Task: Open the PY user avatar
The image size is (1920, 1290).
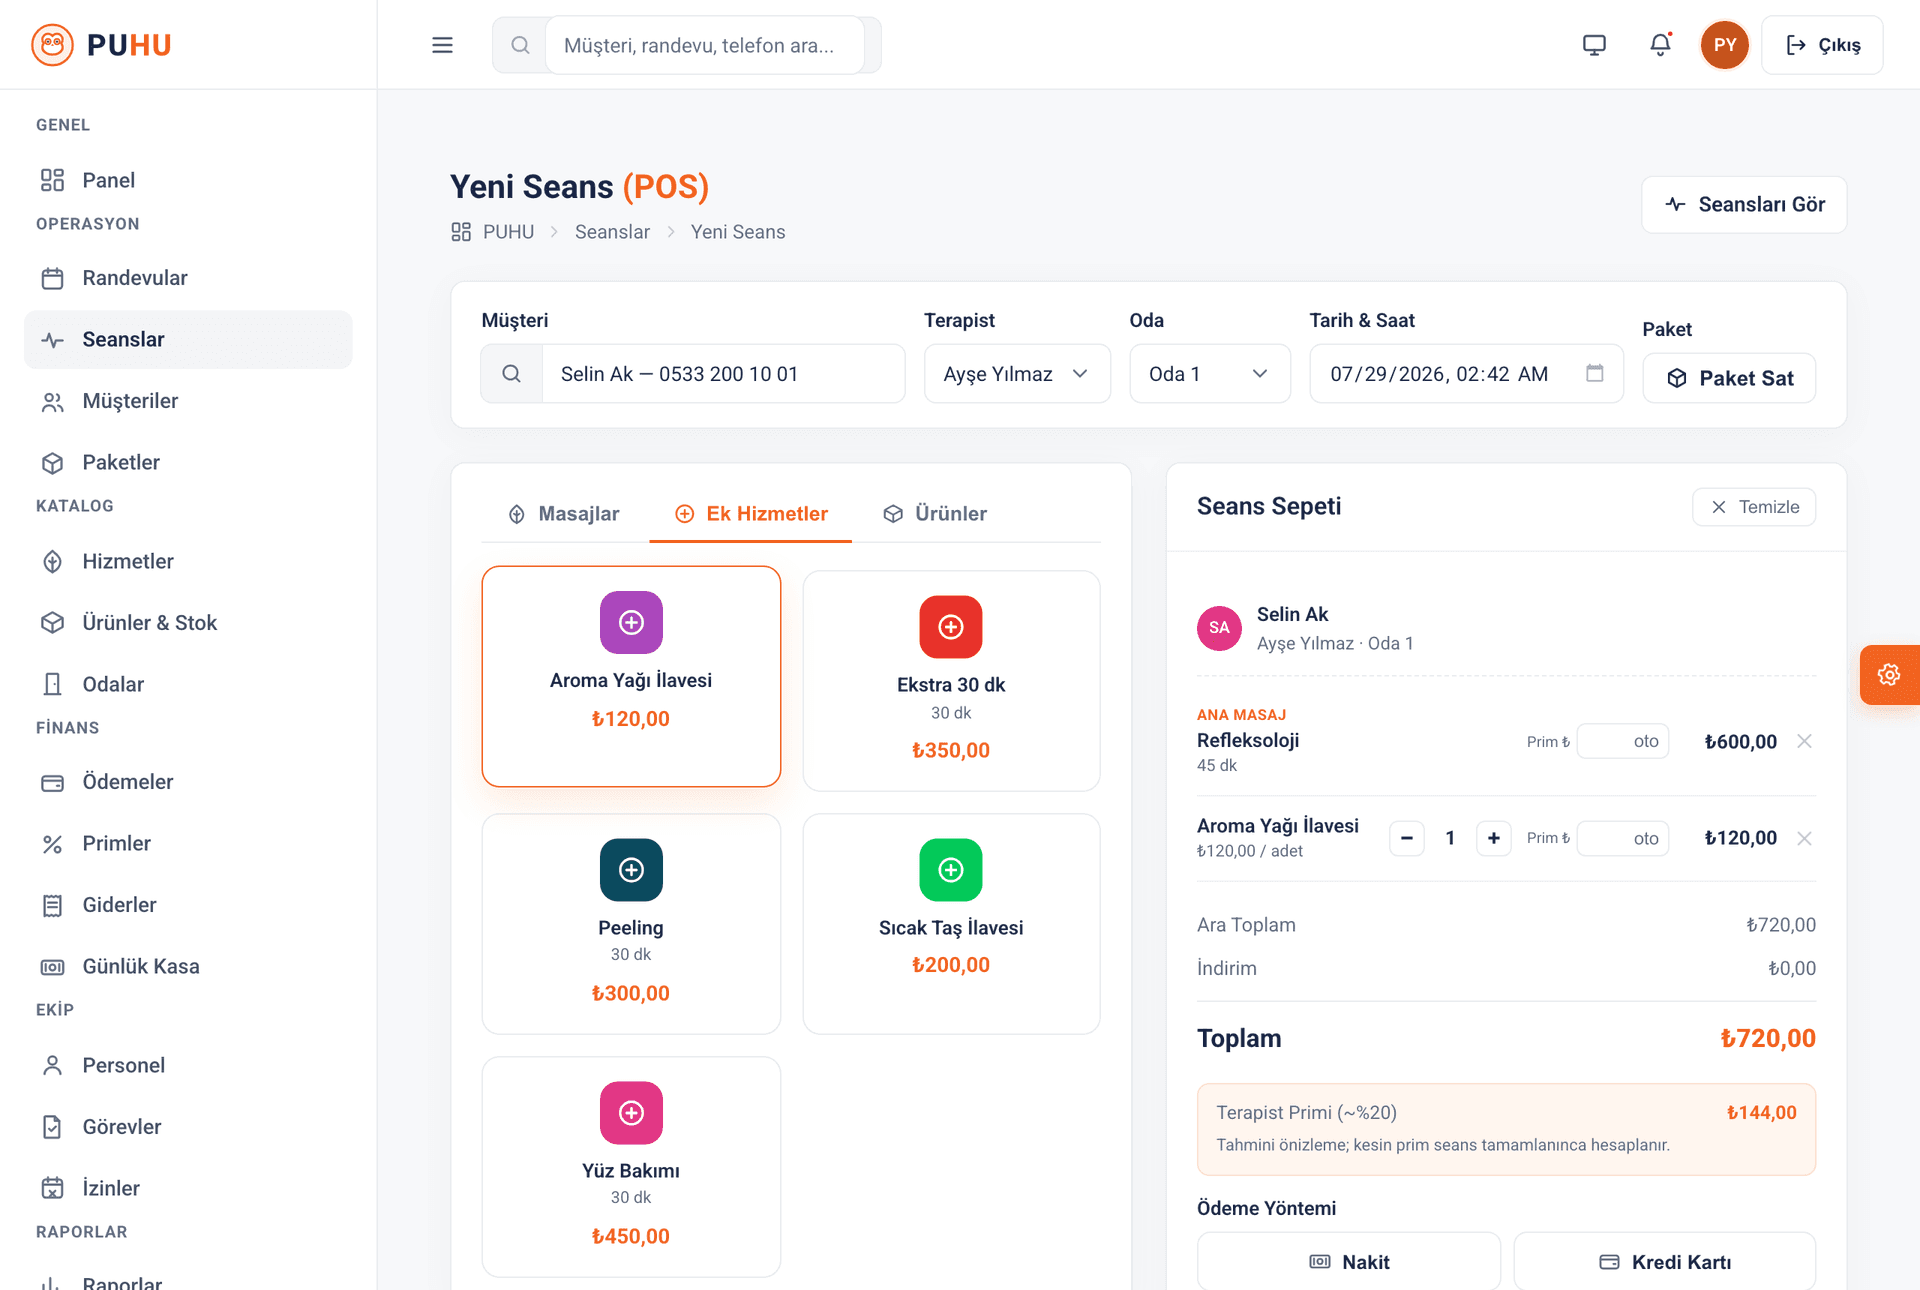Action: [1725, 45]
